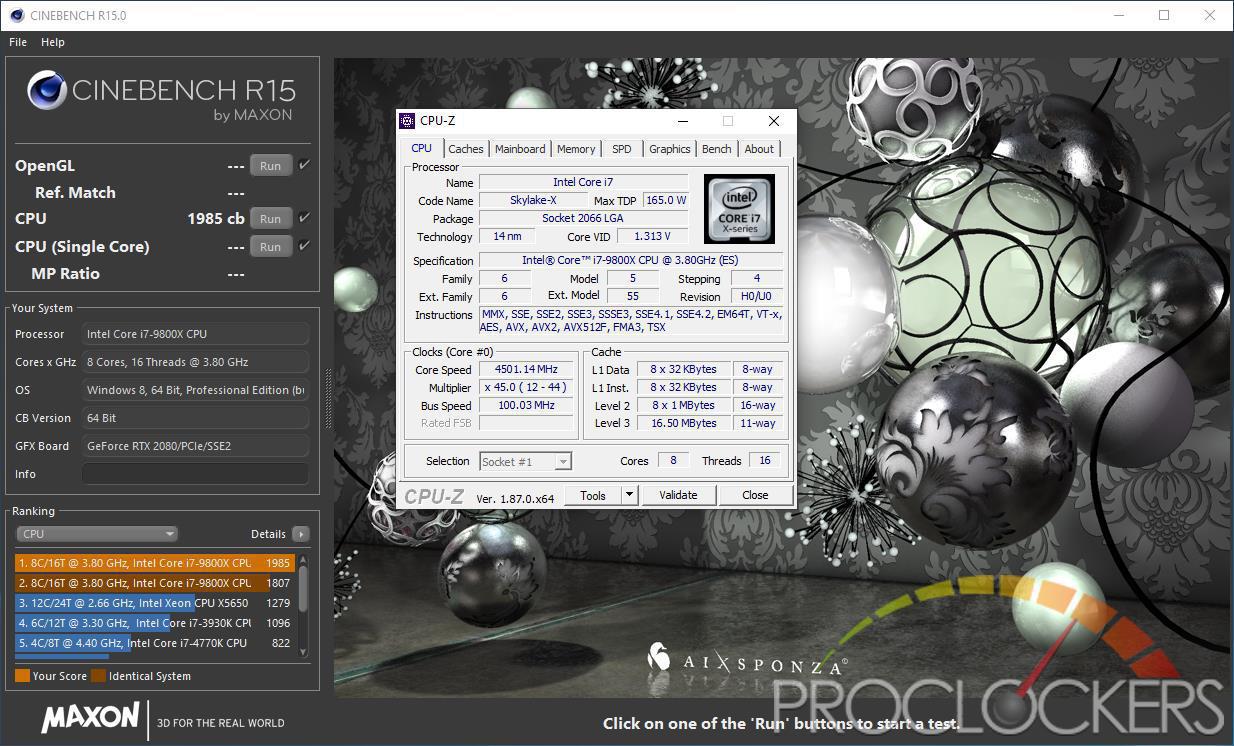Image resolution: width=1234 pixels, height=746 pixels.
Task: Click the Cinebench title bar icon
Action: point(17,15)
